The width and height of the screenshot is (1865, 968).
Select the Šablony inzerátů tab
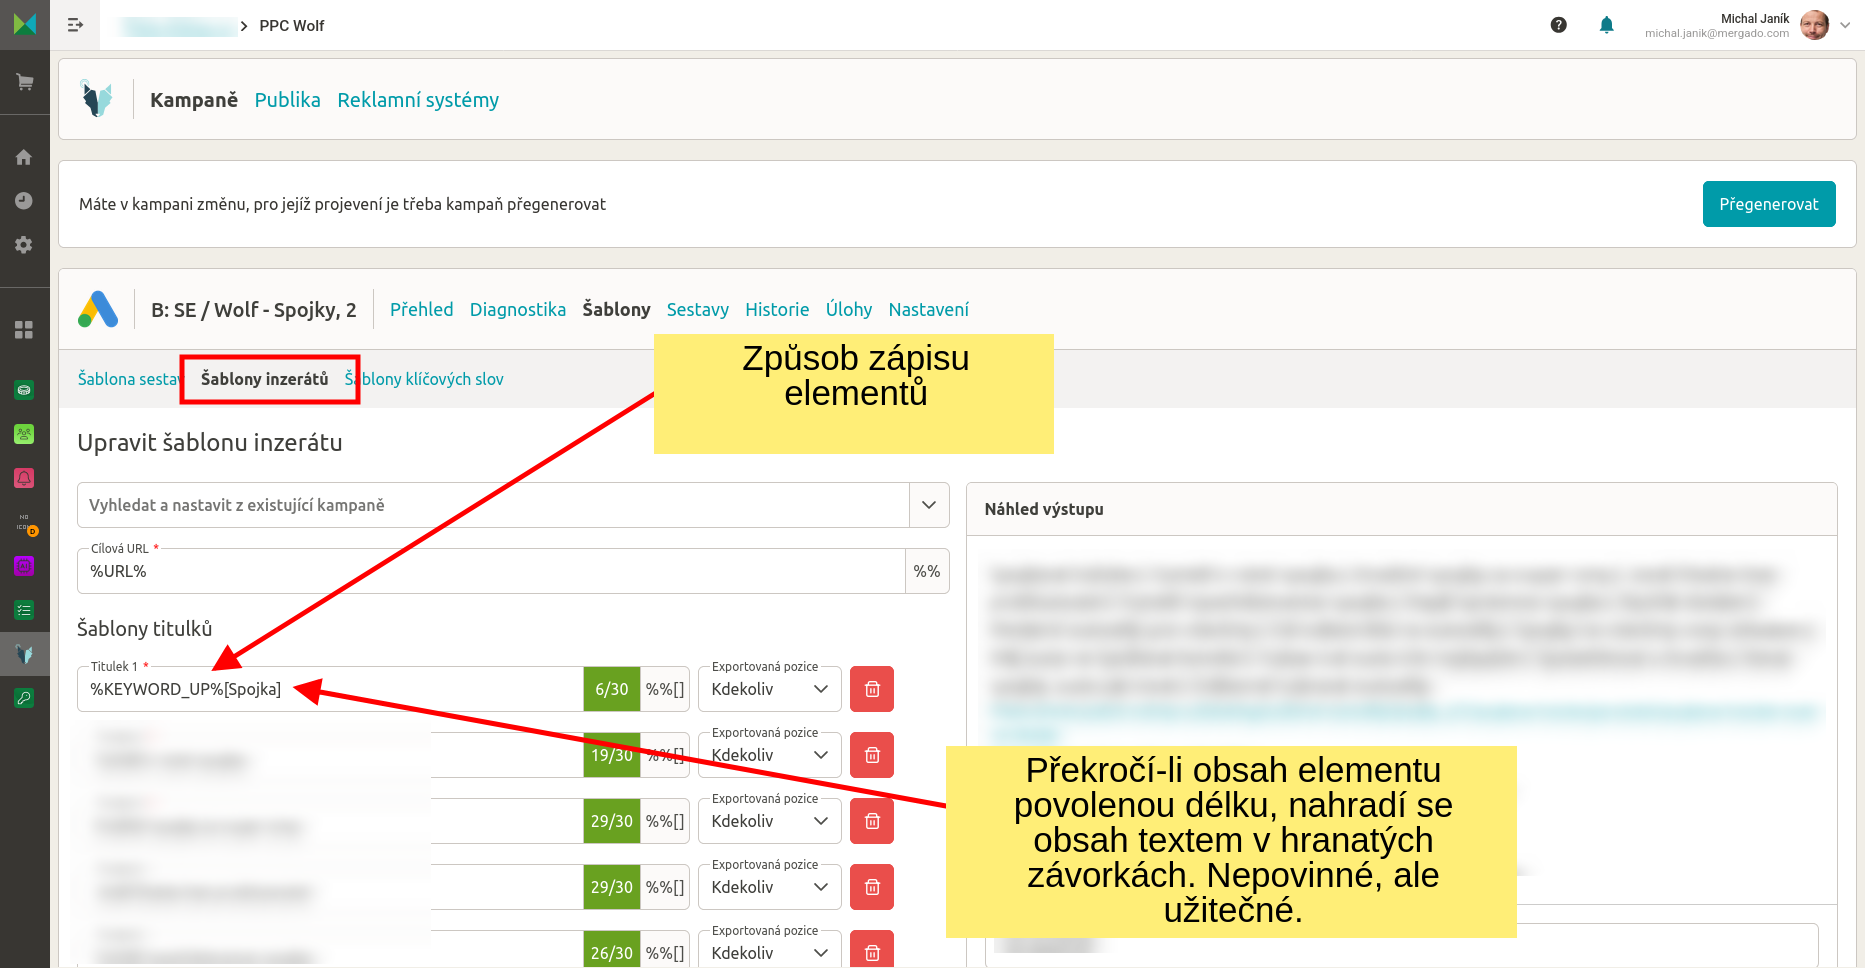click(264, 379)
